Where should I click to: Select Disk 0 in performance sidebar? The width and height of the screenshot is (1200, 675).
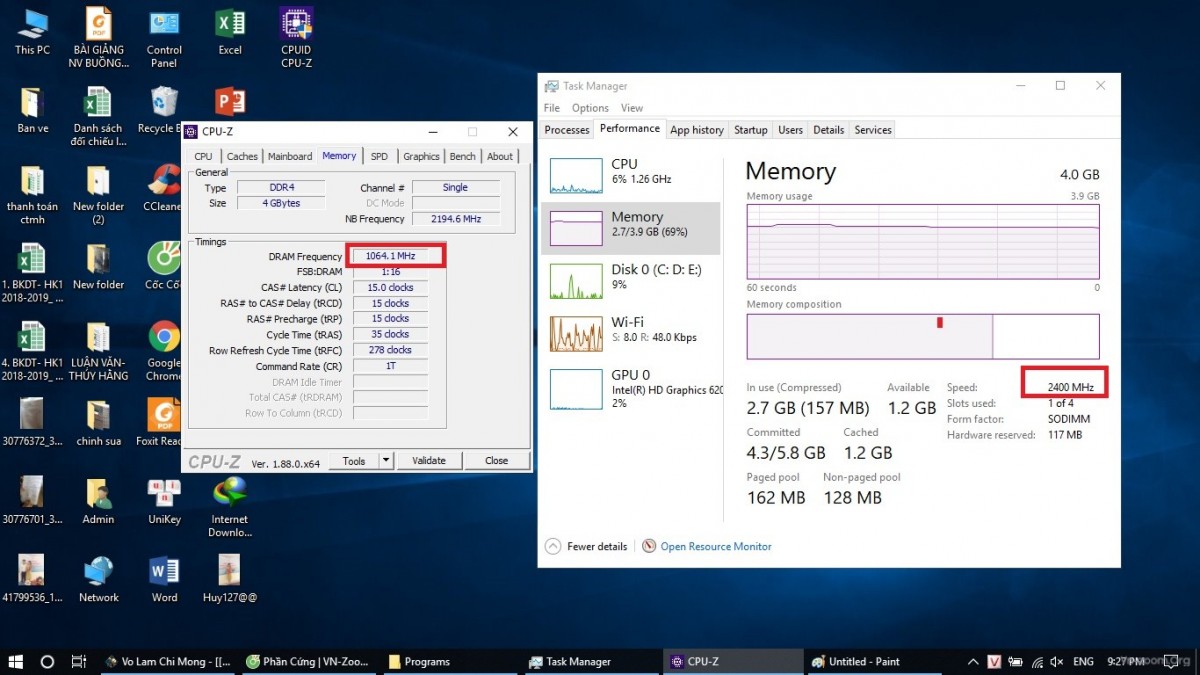coord(630,277)
